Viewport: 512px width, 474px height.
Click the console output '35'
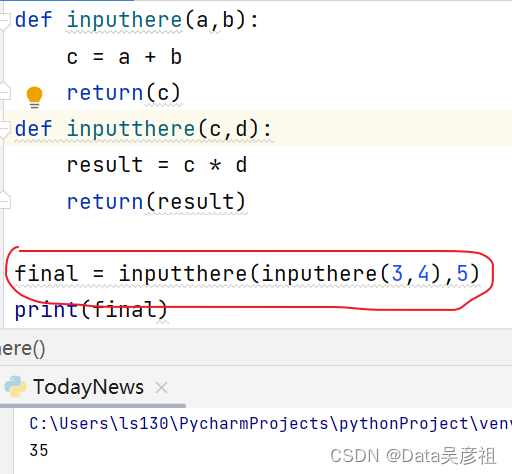39,450
